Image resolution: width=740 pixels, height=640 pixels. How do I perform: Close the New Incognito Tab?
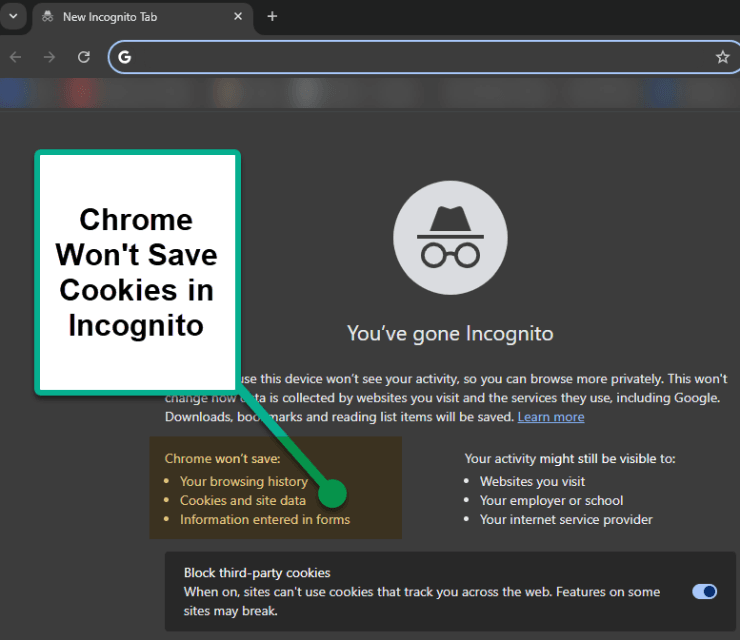coord(238,17)
